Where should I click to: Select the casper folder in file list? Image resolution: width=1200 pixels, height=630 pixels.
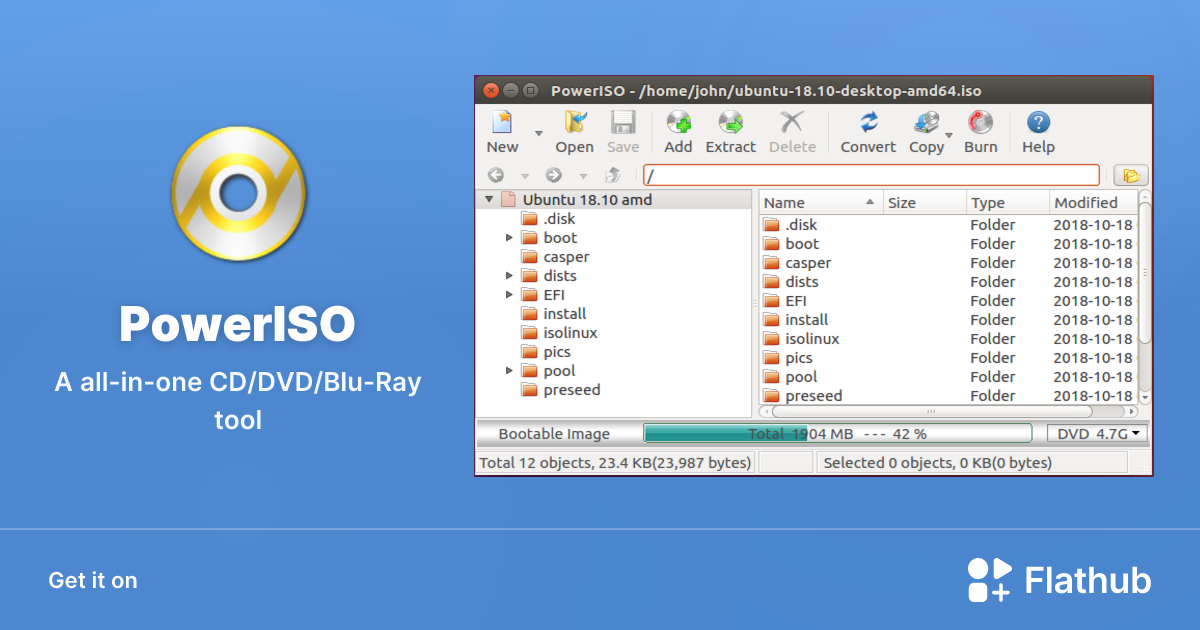pyautogui.click(x=808, y=263)
